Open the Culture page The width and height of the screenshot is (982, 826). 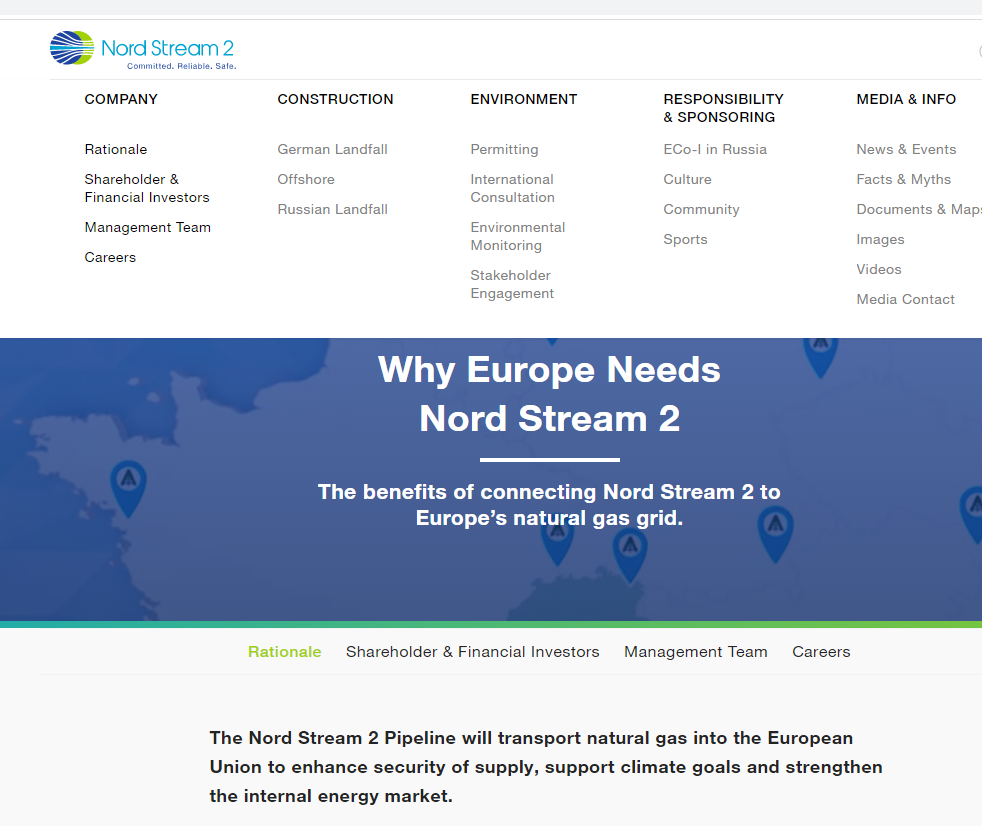[687, 179]
